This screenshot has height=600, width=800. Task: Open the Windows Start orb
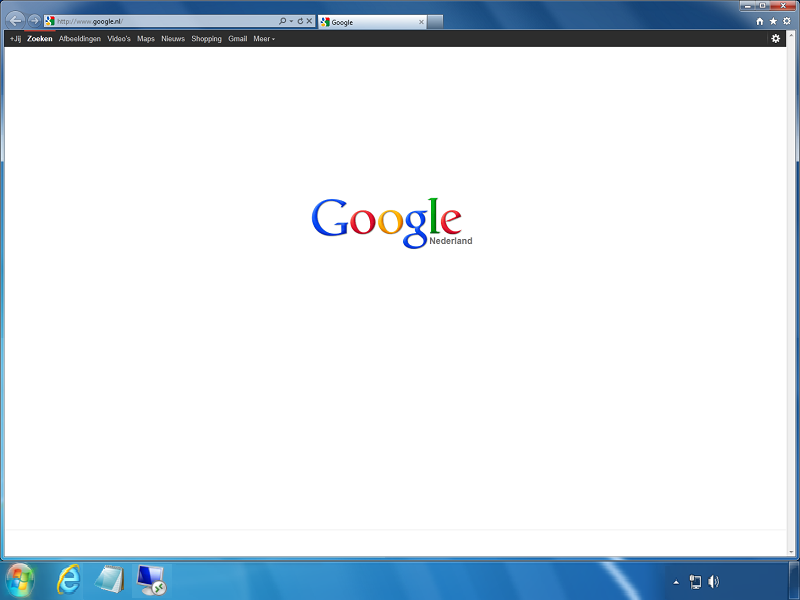tap(20, 581)
